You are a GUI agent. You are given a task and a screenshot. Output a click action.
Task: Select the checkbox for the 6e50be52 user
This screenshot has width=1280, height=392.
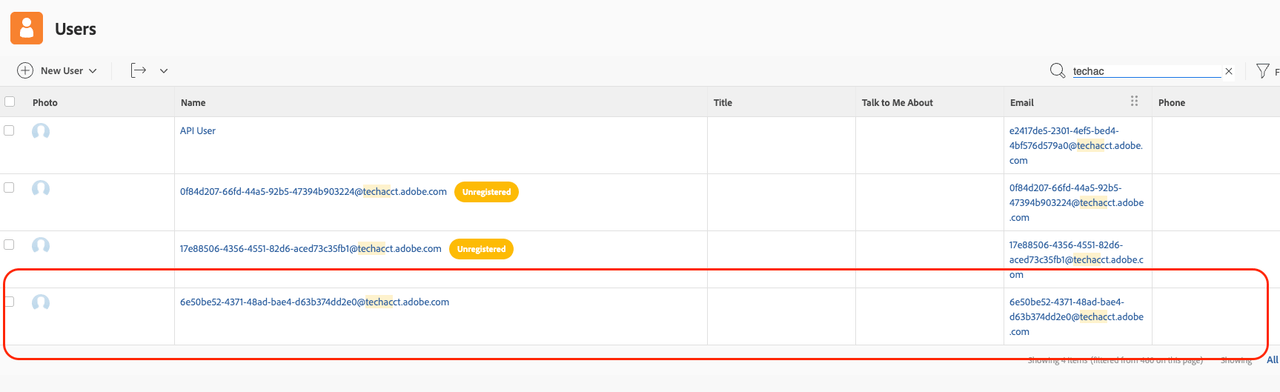coord(9,302)
